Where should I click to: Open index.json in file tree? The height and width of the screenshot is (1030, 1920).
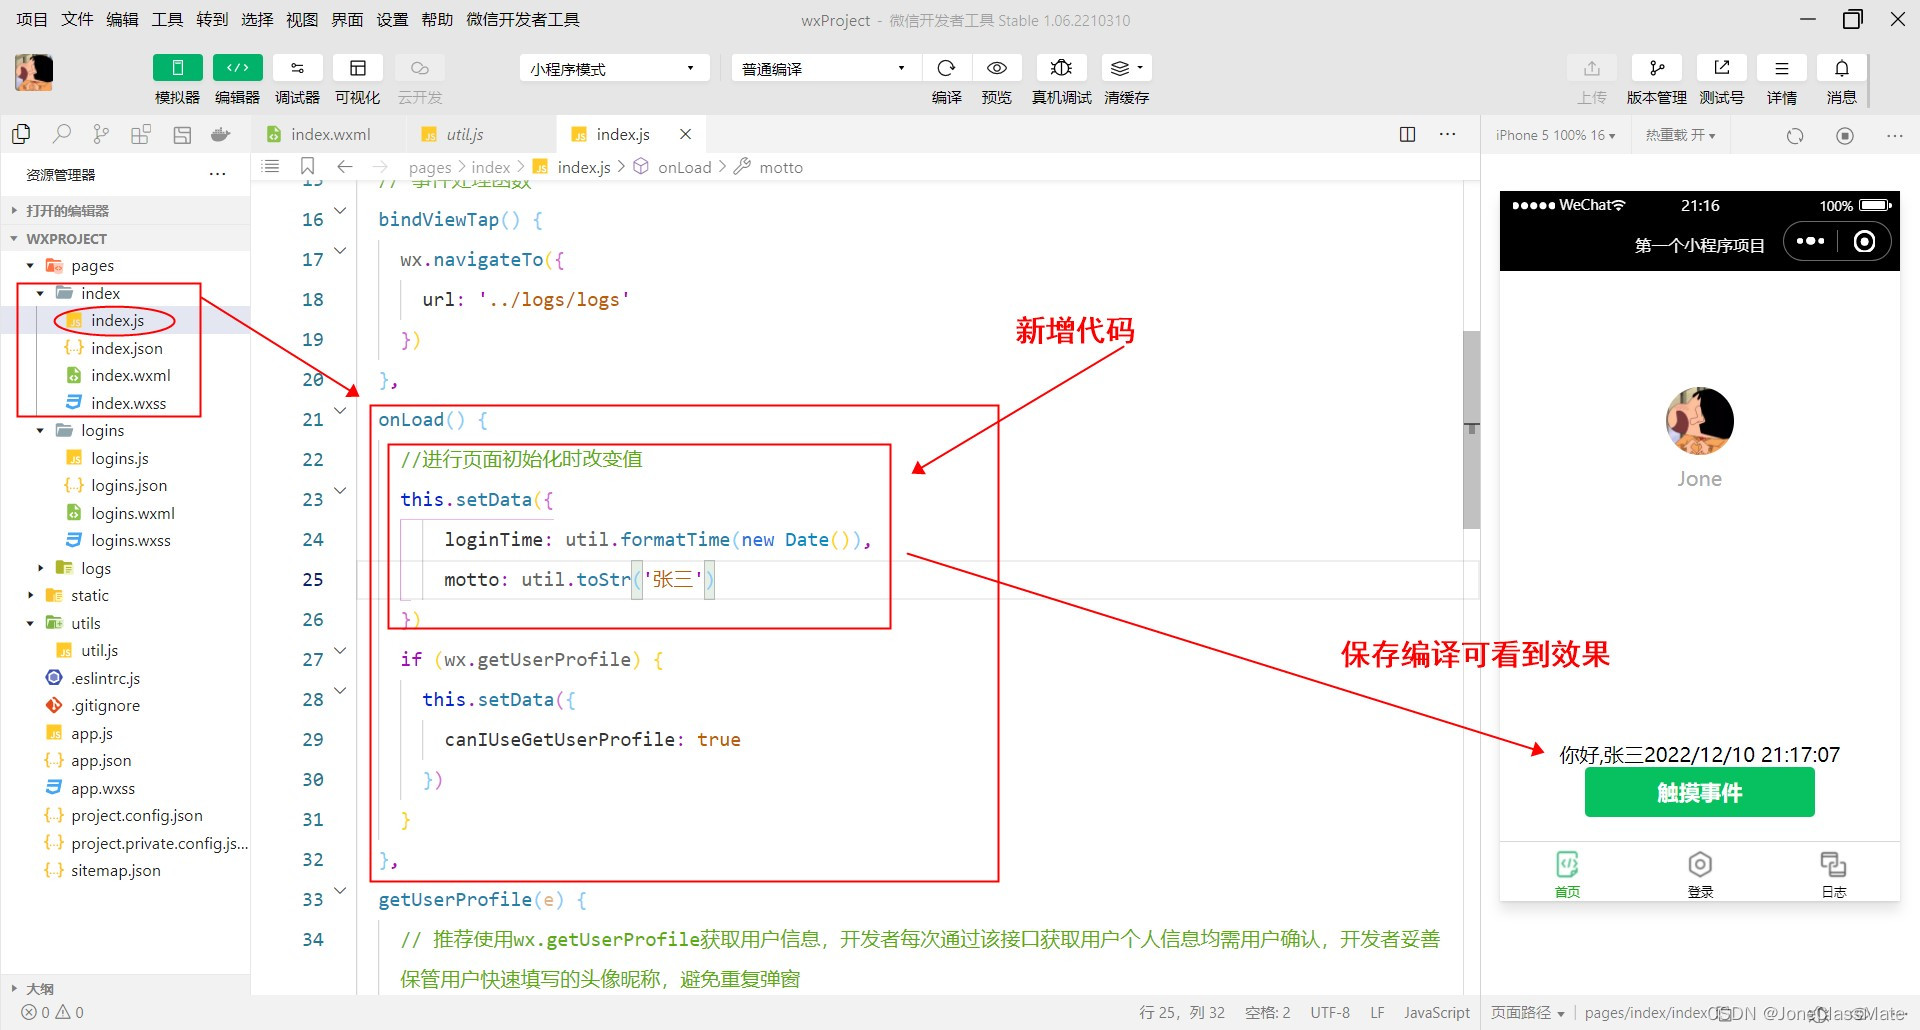point(125,348)
